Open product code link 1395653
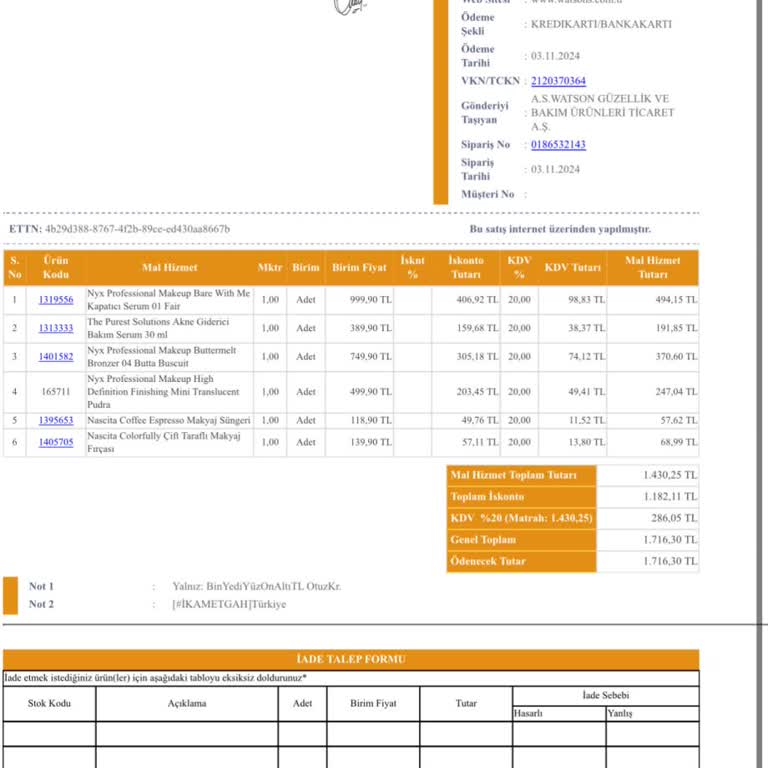 pos(56,420)
